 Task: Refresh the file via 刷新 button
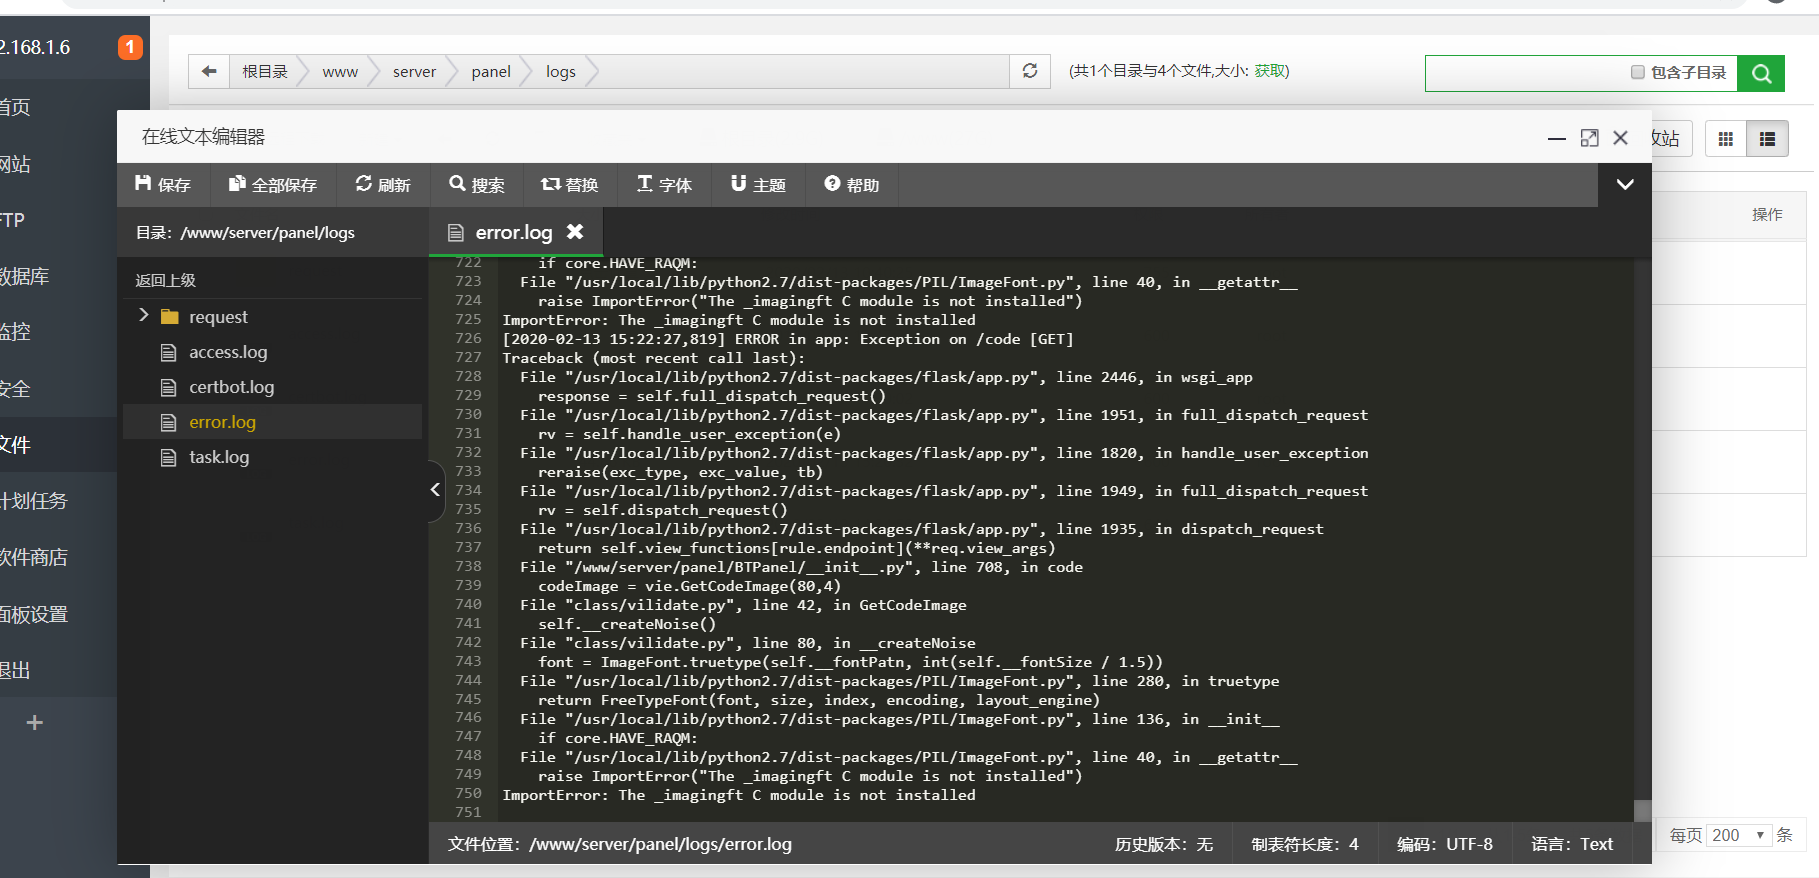point(383,185)
